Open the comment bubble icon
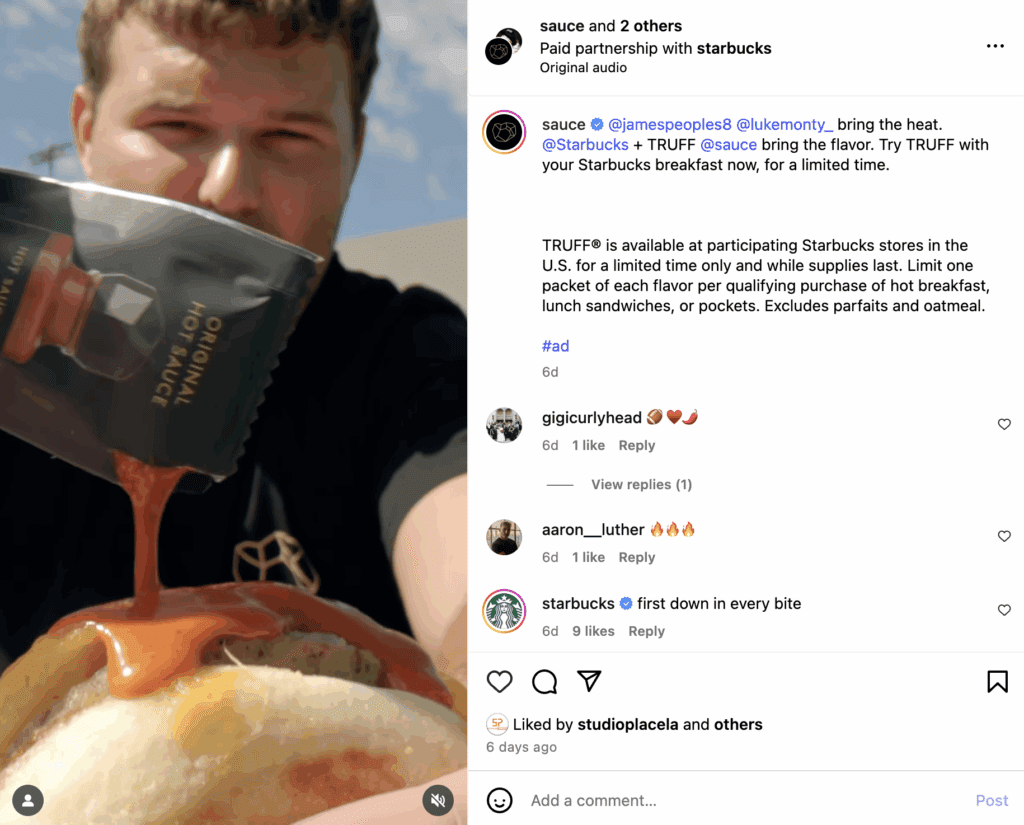Screen dimensions: 1024x825 [544, 681]
